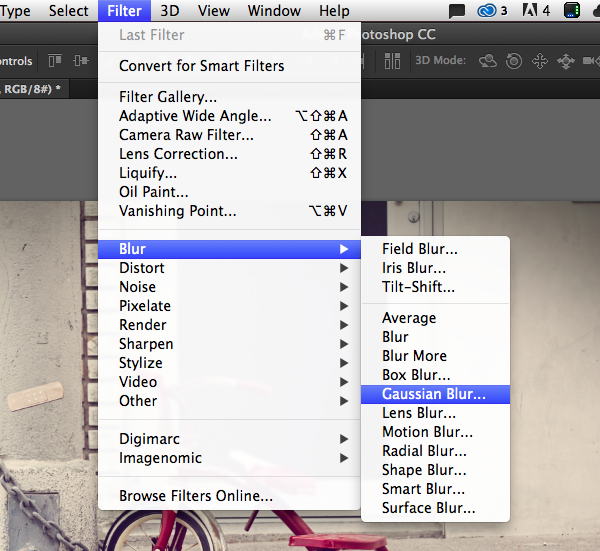Choose Gaussian Blur from the Blur submenu
This screenshot has width=600, height=551.
pyautogui.click(x=435, y=394)
